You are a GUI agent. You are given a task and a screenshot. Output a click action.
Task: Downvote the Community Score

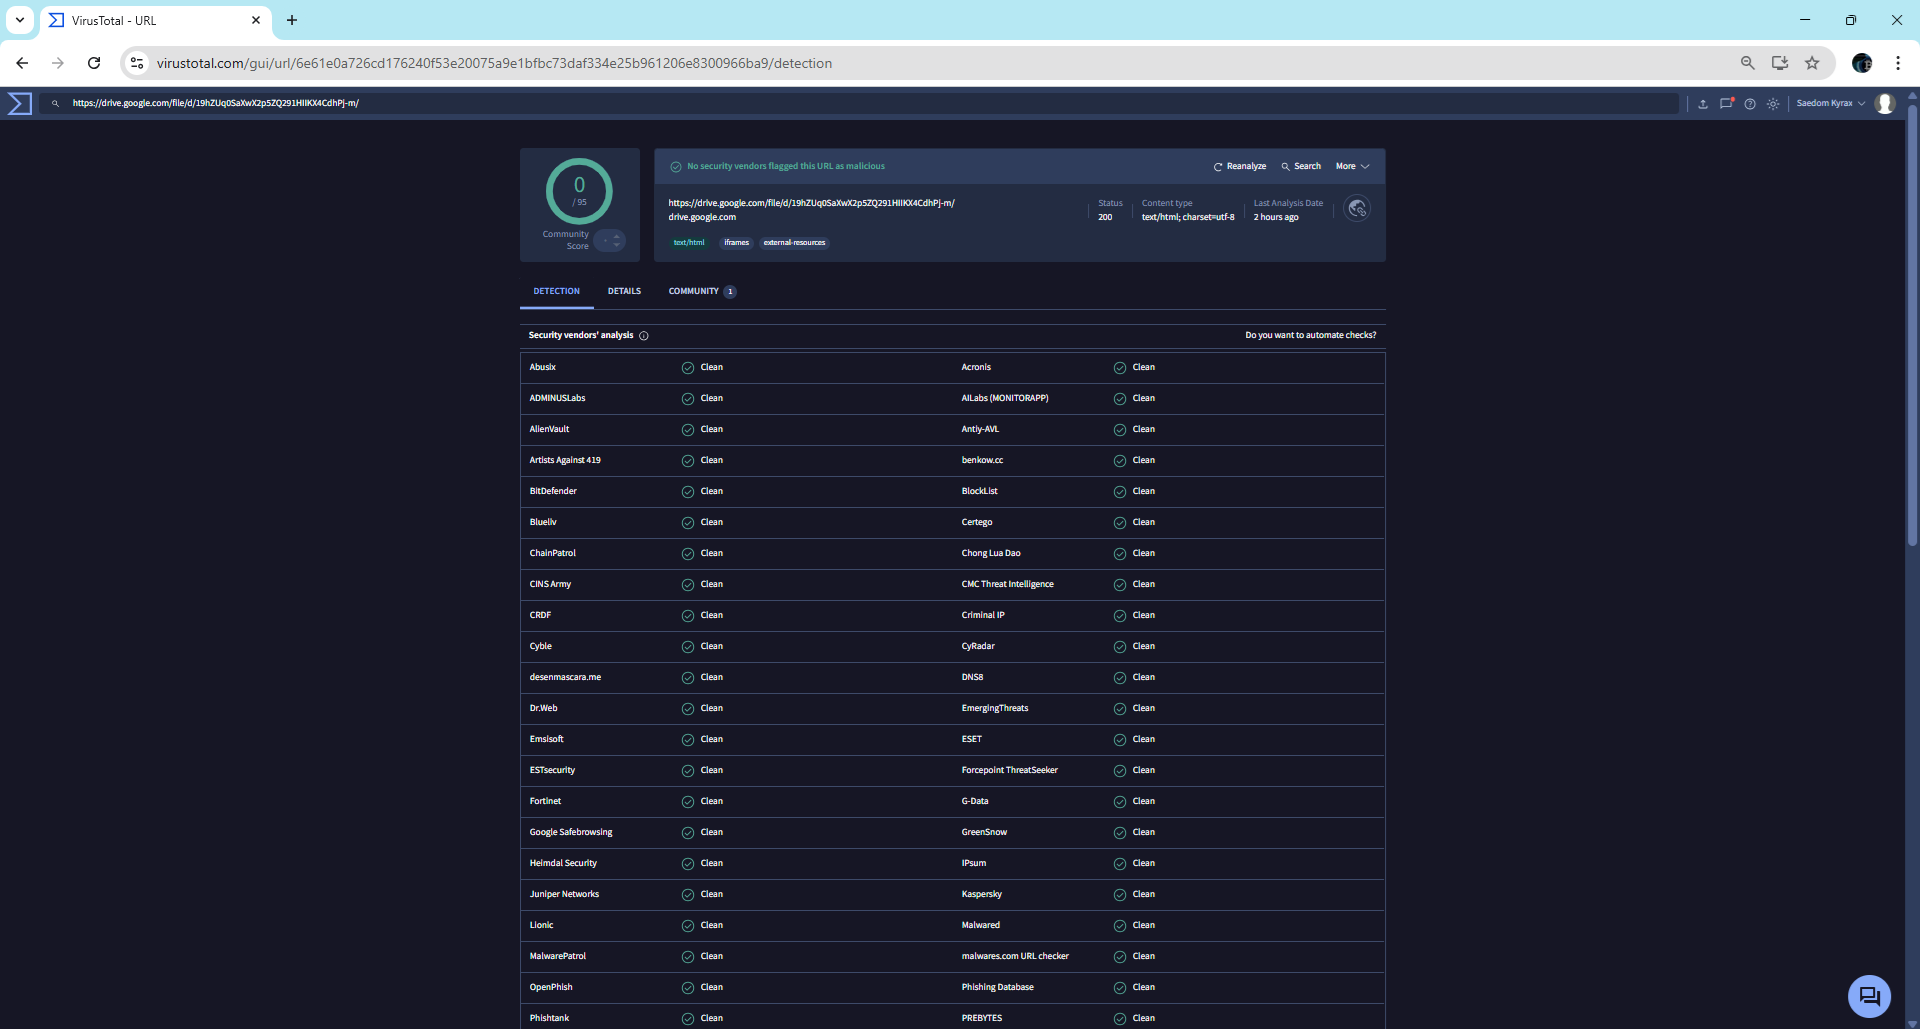[617, 245]
